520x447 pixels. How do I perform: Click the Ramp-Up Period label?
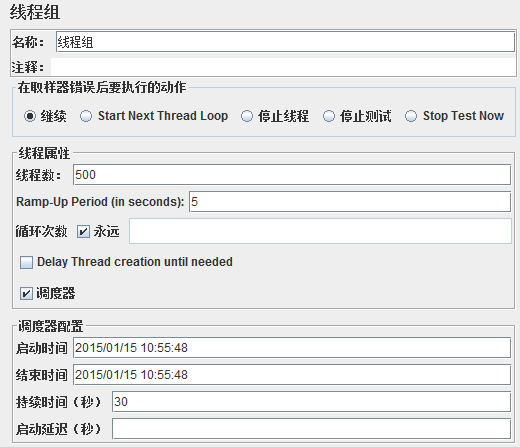[x=100, y=202]
